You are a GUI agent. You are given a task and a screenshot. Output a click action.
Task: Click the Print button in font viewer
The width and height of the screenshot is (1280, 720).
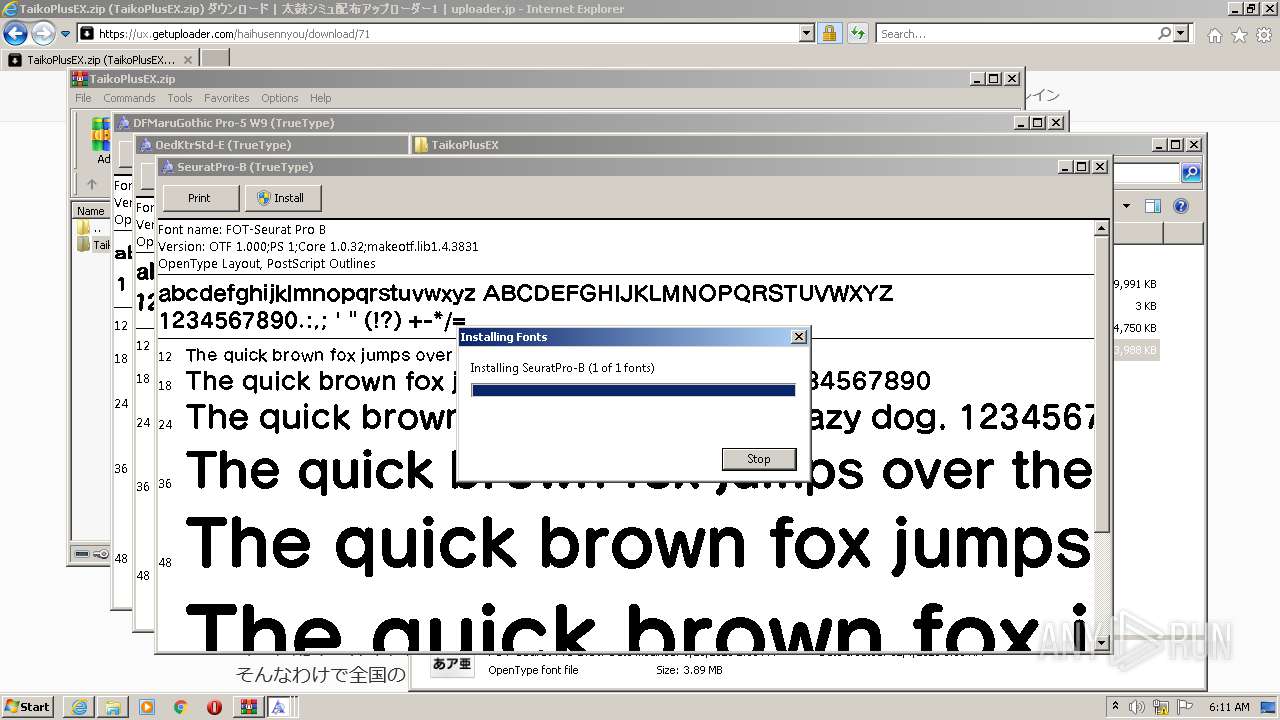tap(200, 198)
